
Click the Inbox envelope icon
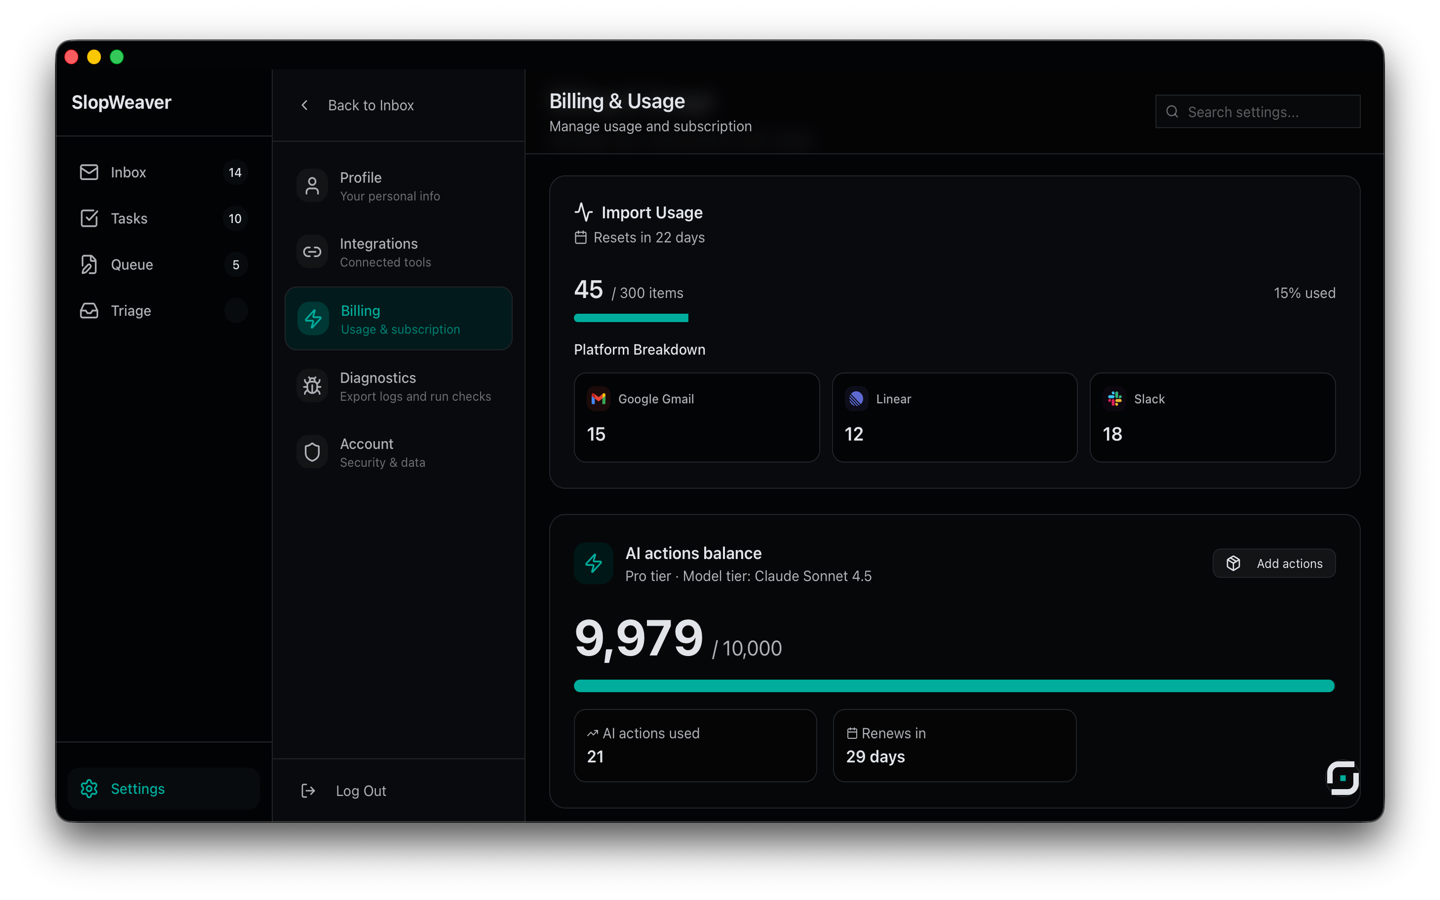click(89, 172)
